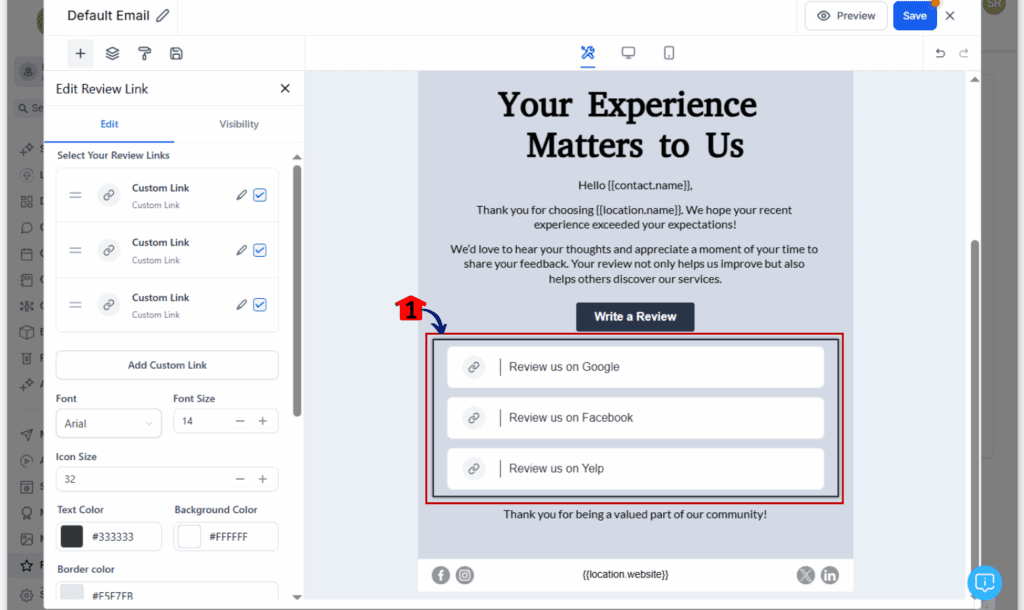
Task: Click the Add Custom Link button
Action: [x=166, y=365]
